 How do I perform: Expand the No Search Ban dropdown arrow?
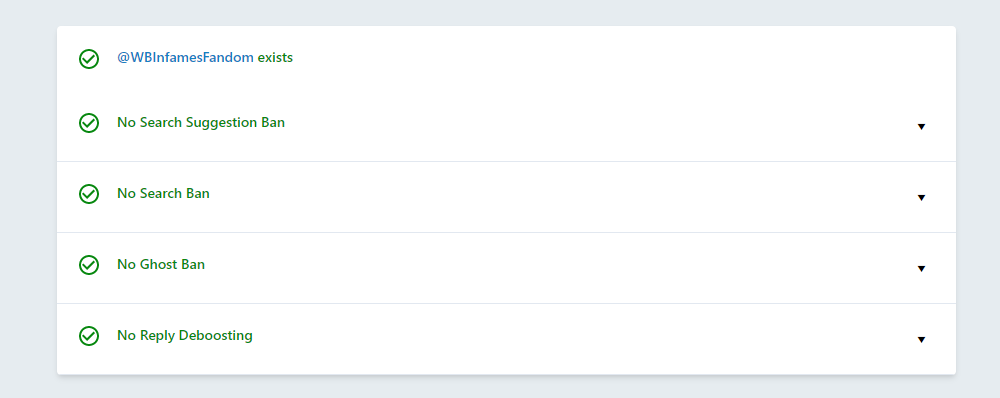coord(921,198)
